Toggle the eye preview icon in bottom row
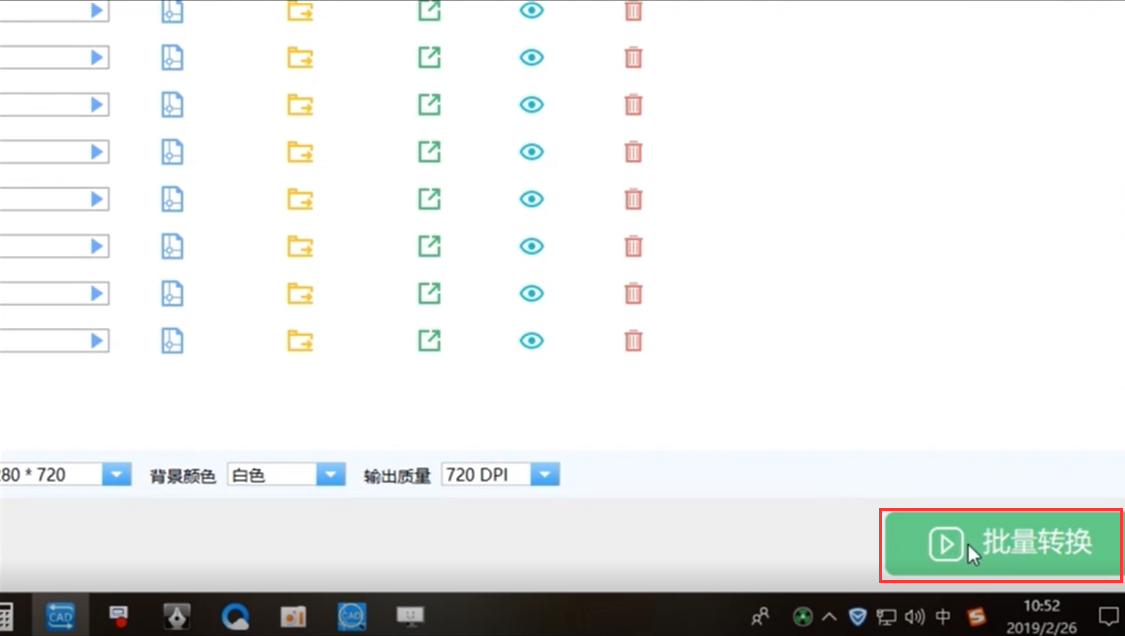 tap(532, 341)
